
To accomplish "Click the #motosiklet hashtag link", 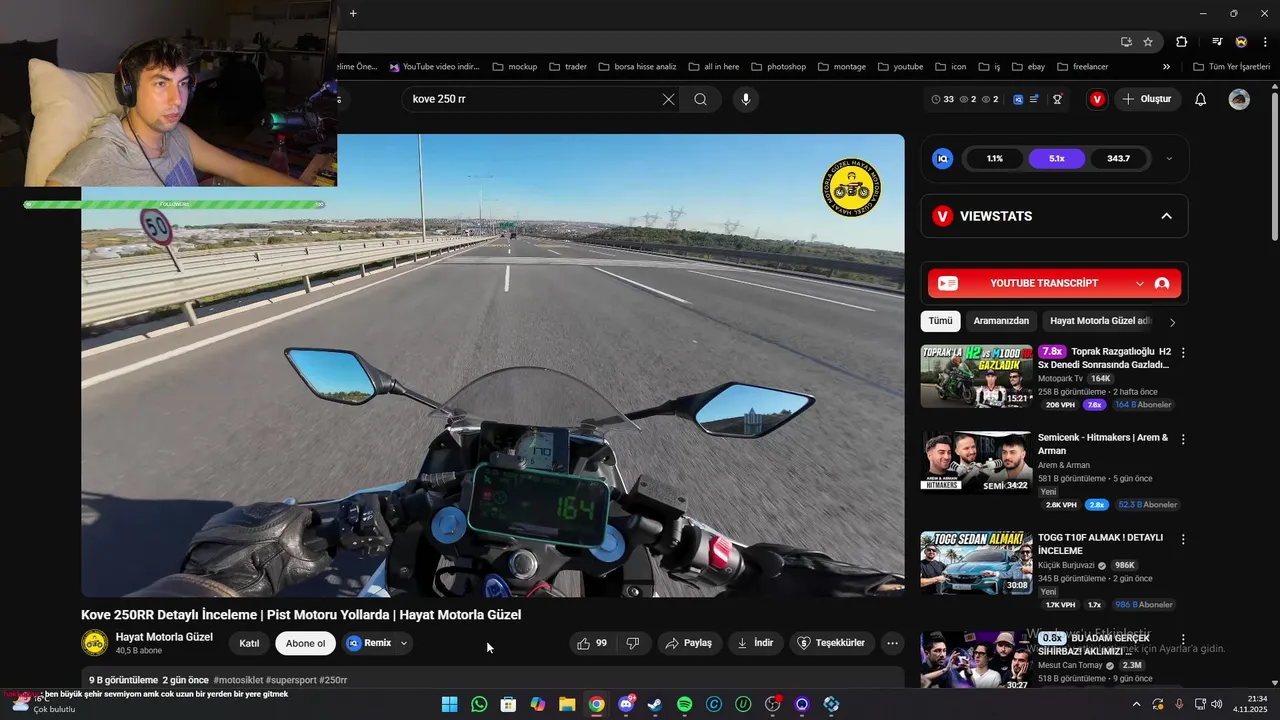I will pyautogui.click(x=238, y=680).
